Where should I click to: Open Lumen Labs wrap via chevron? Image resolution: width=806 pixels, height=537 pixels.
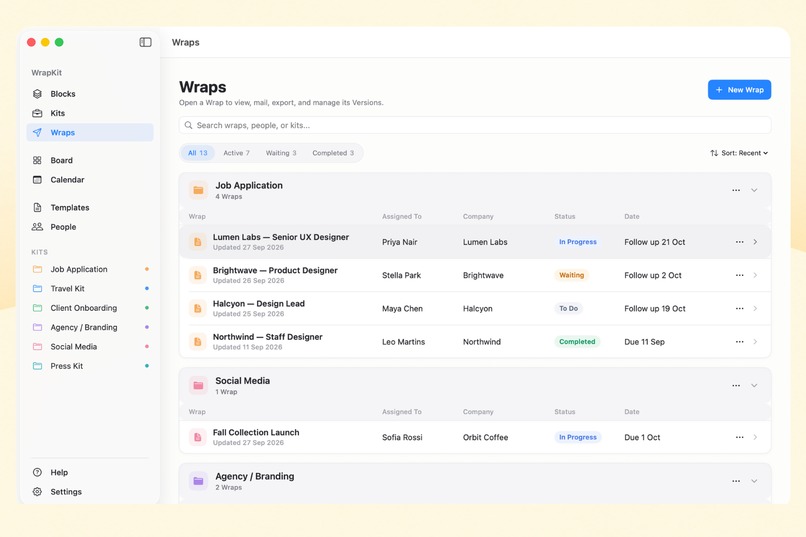[755, 242]
